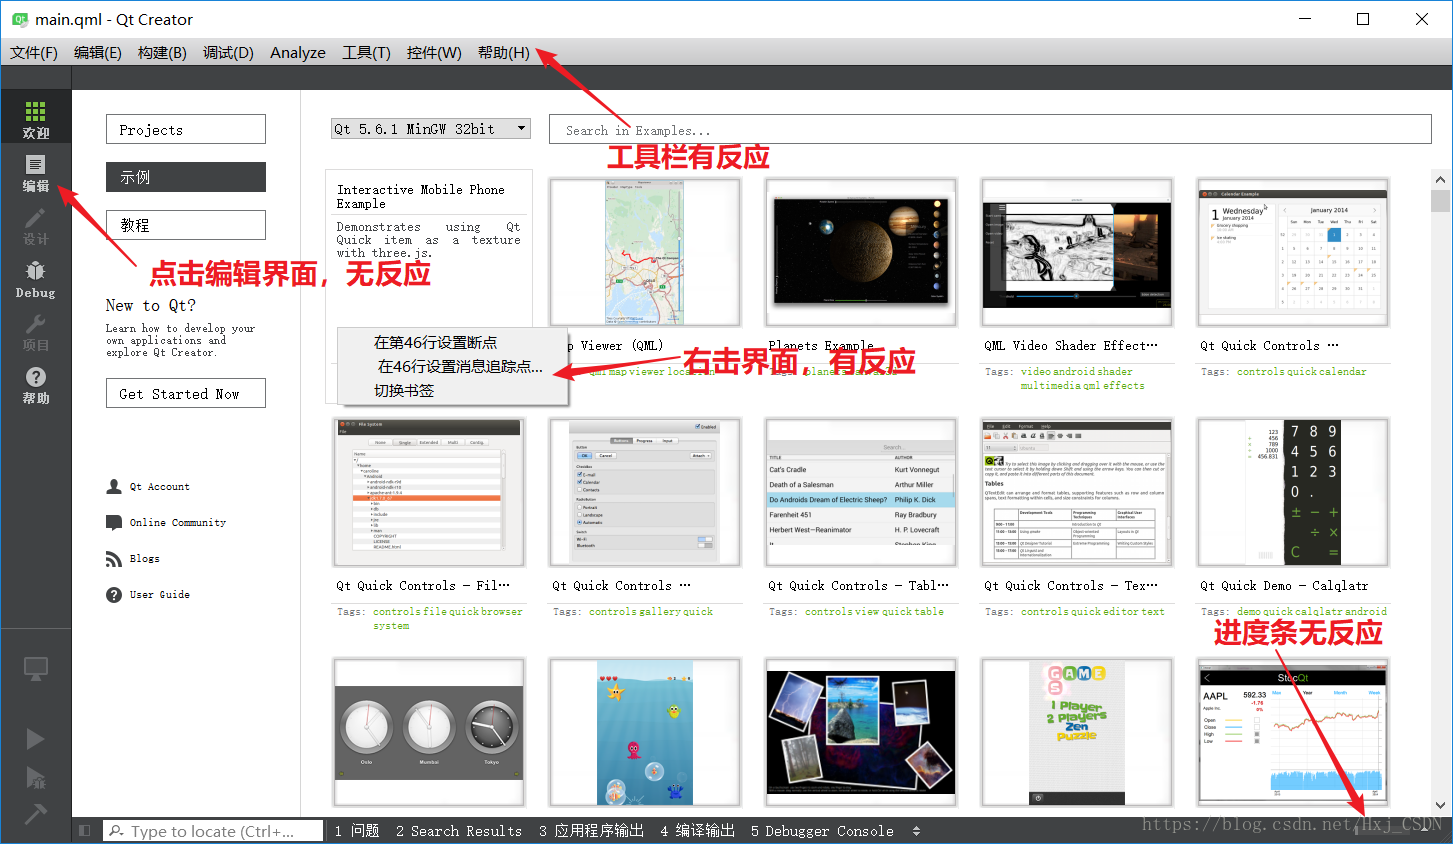Choose 在46行设置消息追踪点 menu entry
This screenshot has height=844, width=1453.
453,367
